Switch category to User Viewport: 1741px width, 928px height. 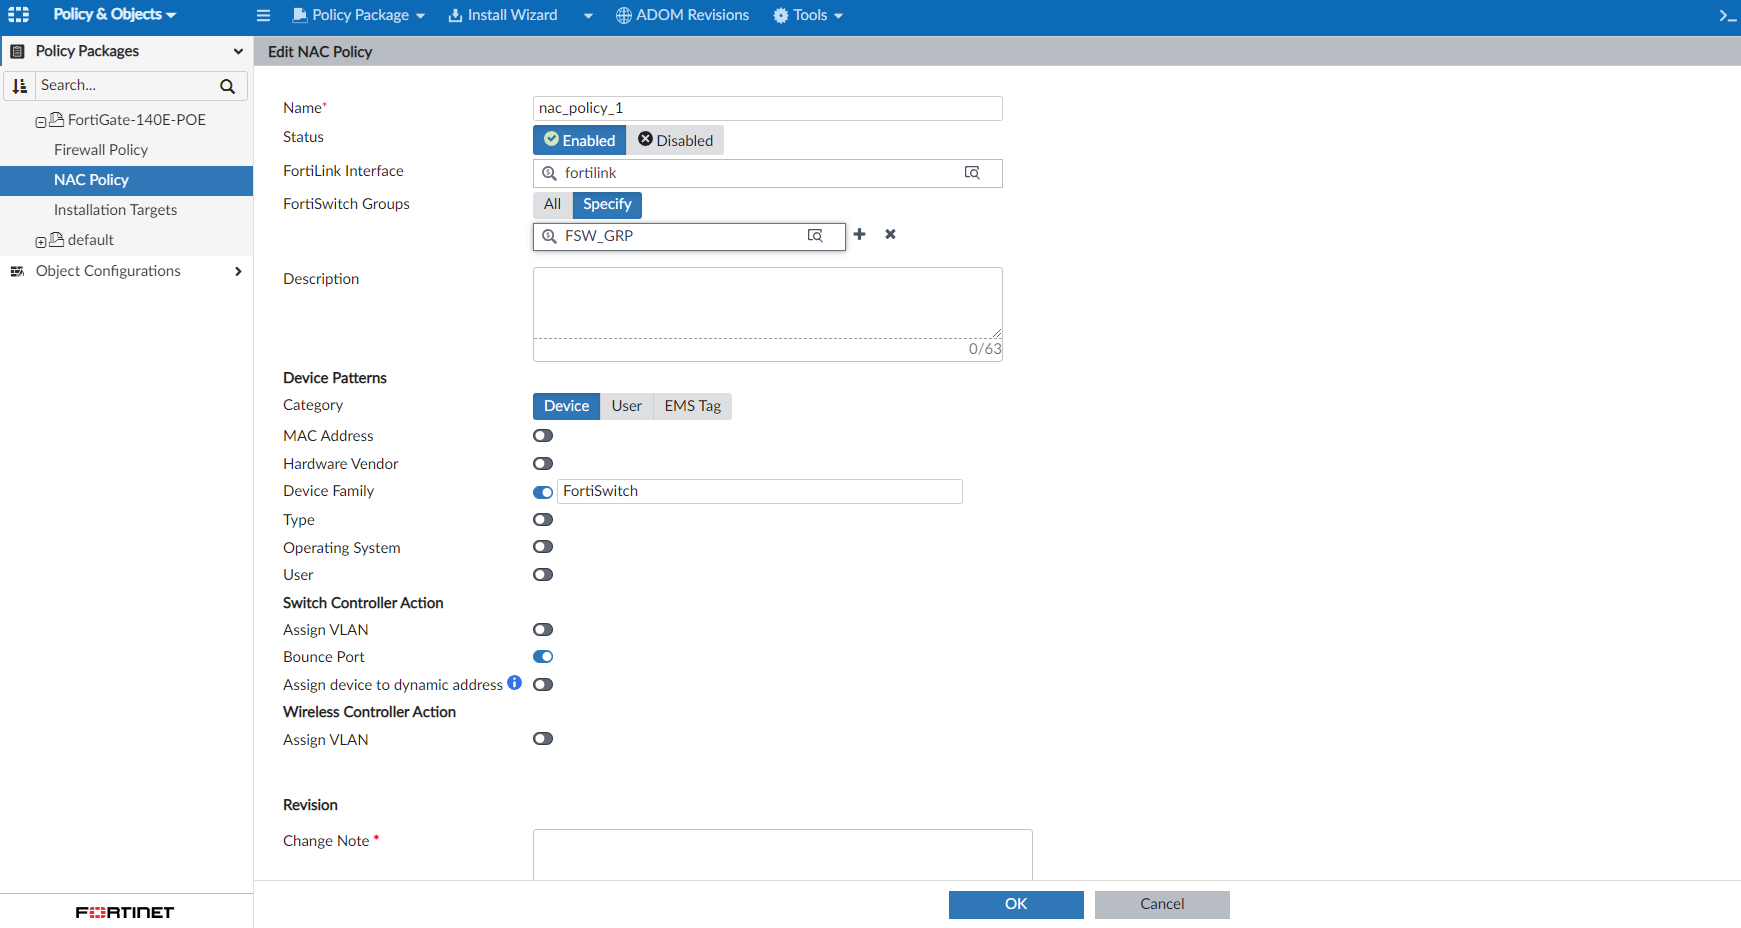[x=627, y=406]
